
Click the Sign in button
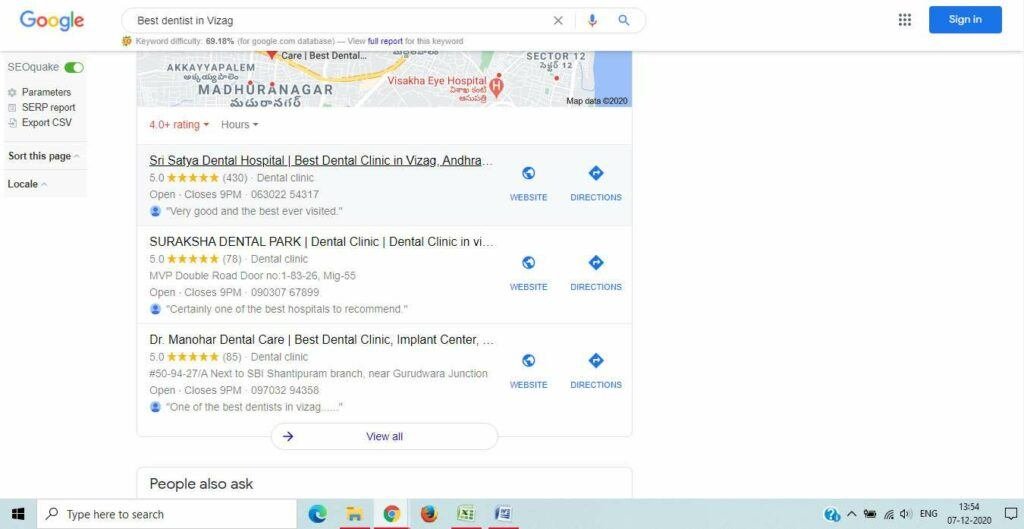[x=965, y=20]
